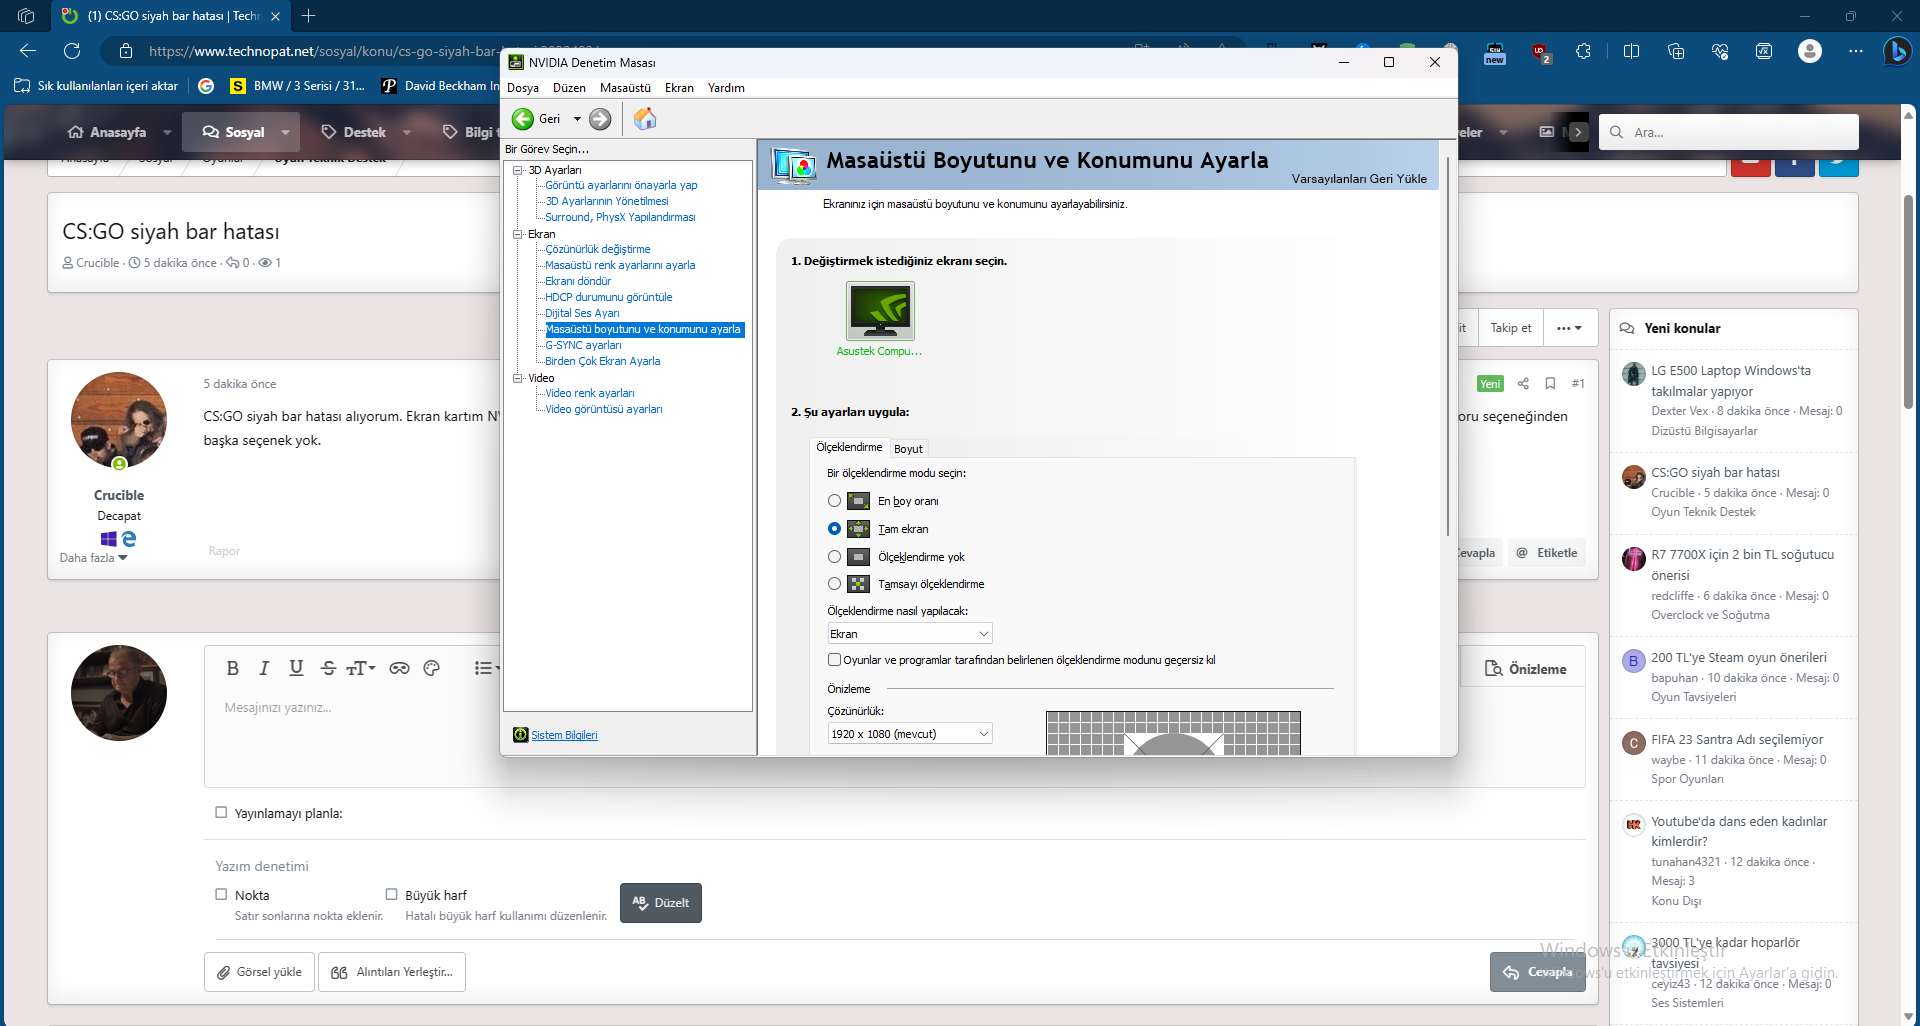Open the text color palette icon
The image size is (1920, 1026).
(432, 668)
